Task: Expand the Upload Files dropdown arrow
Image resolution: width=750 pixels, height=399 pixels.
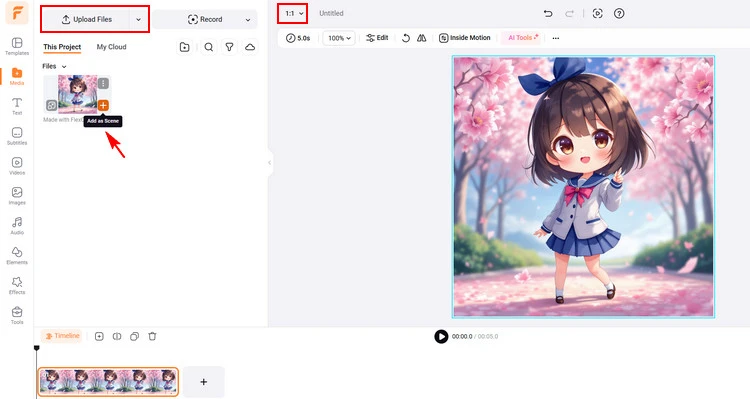Action: pos(138,20)
